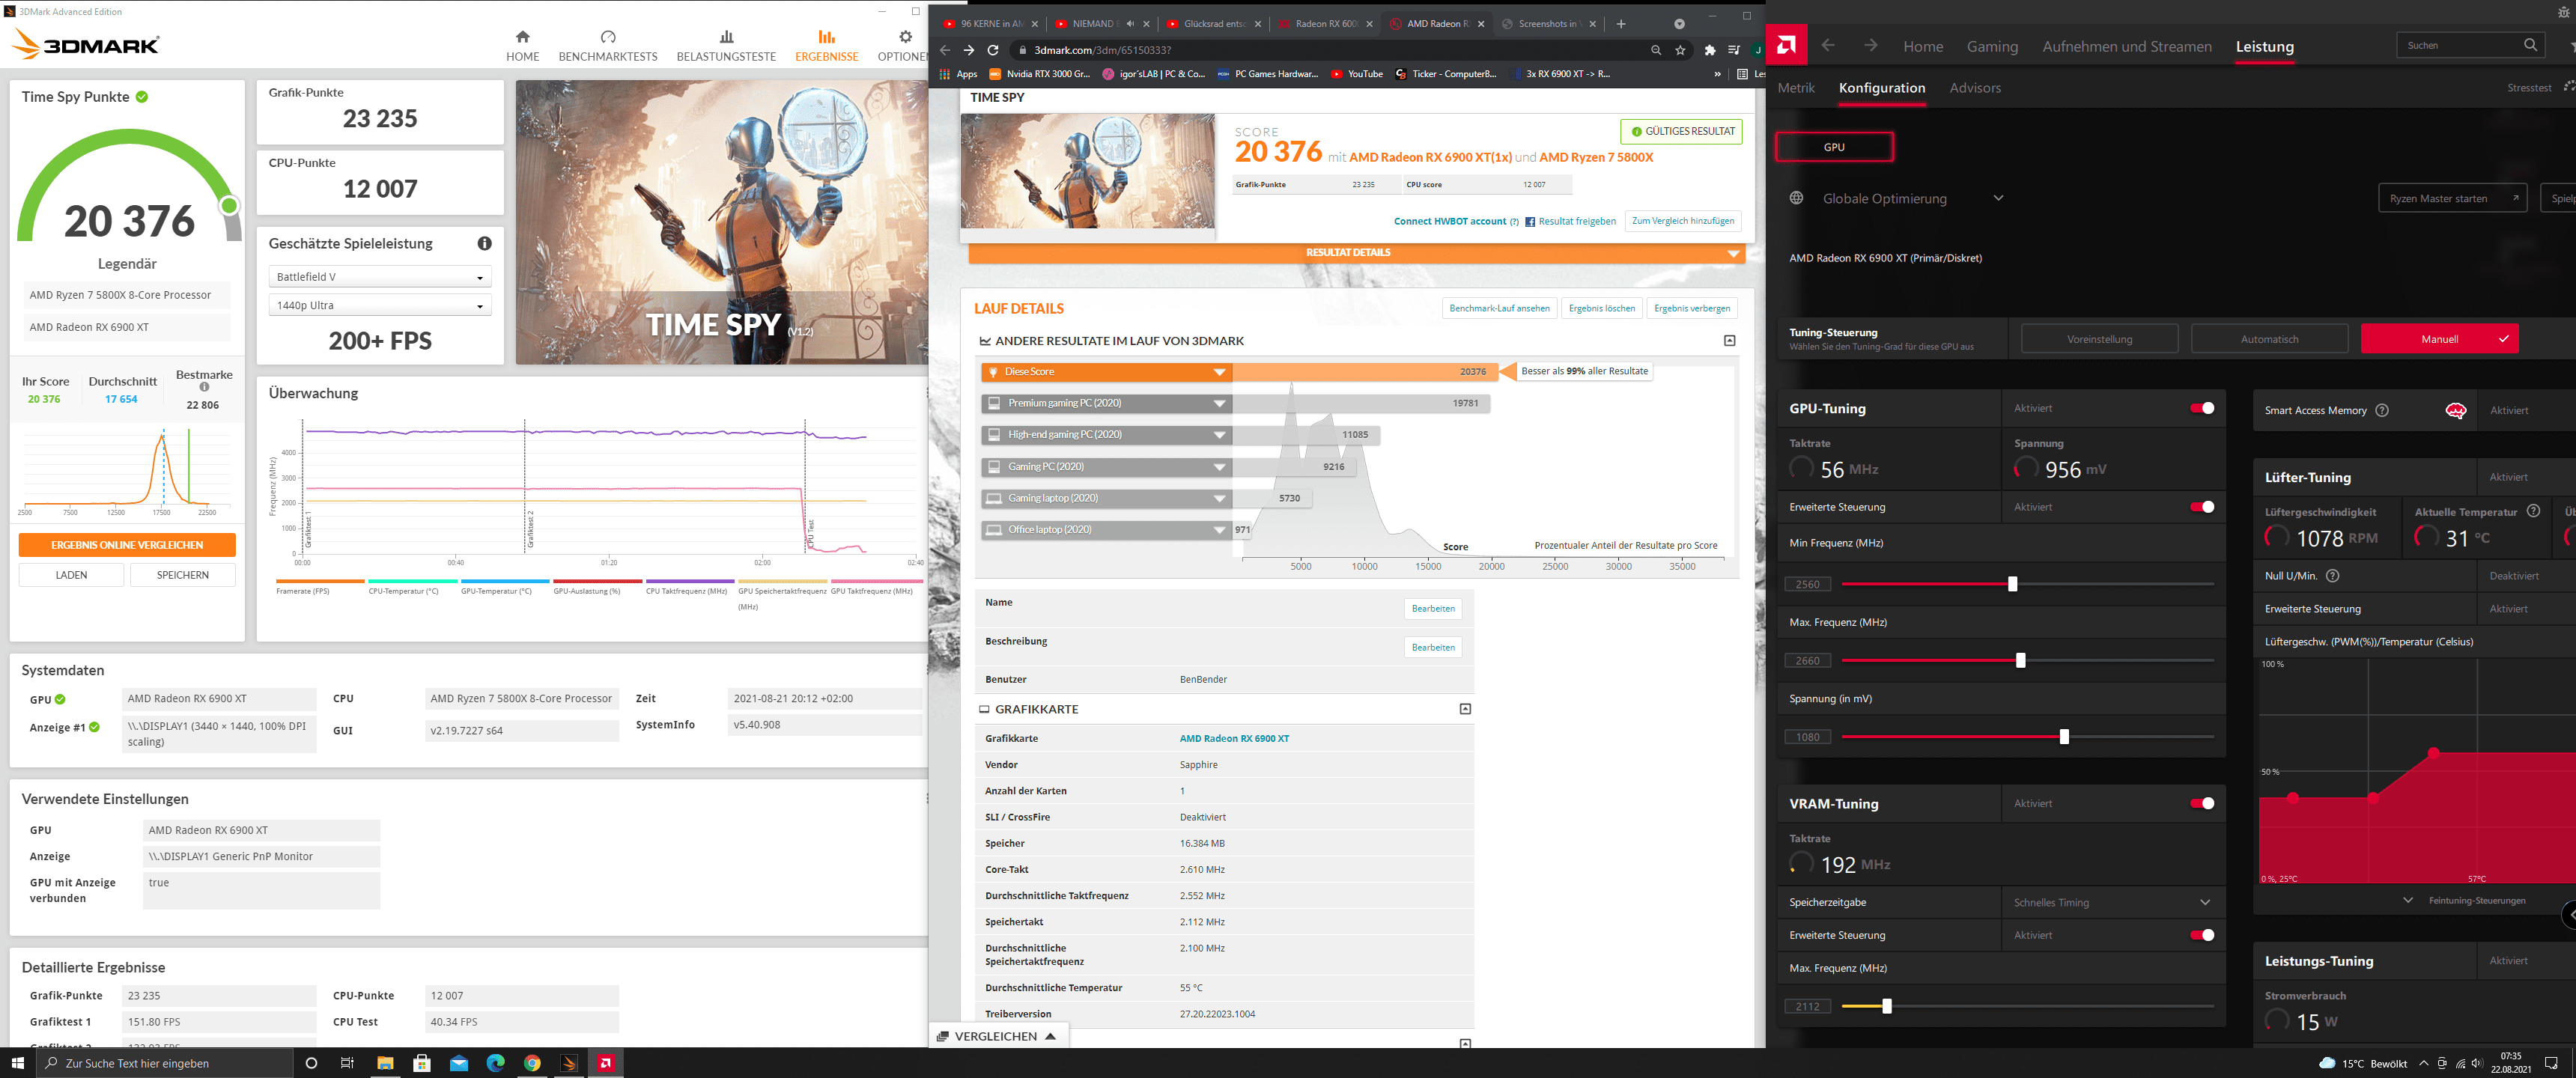
Task: Toggle VRAM Erweiterte Steuerung switch
Action: coord(2201,935)
